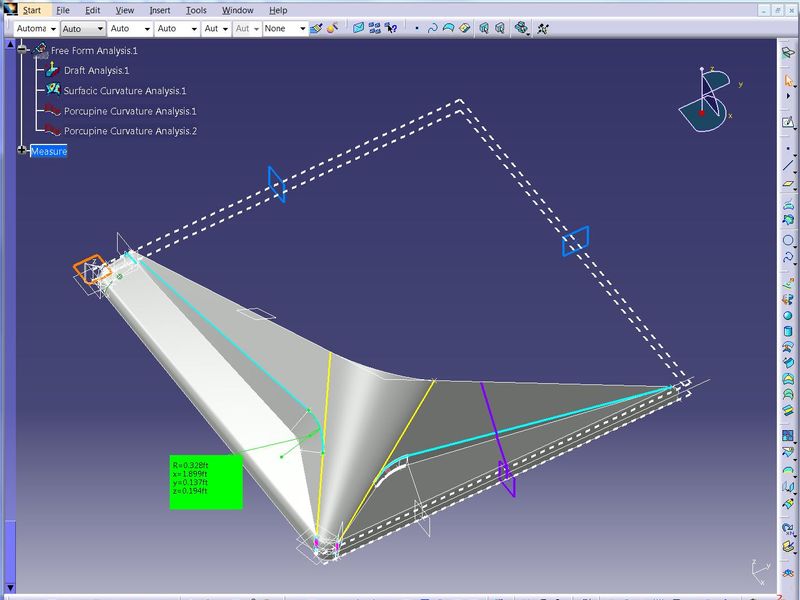800x600 pixels.
Task: Click the What's This help cursor icon
Action: coord(391,28)
